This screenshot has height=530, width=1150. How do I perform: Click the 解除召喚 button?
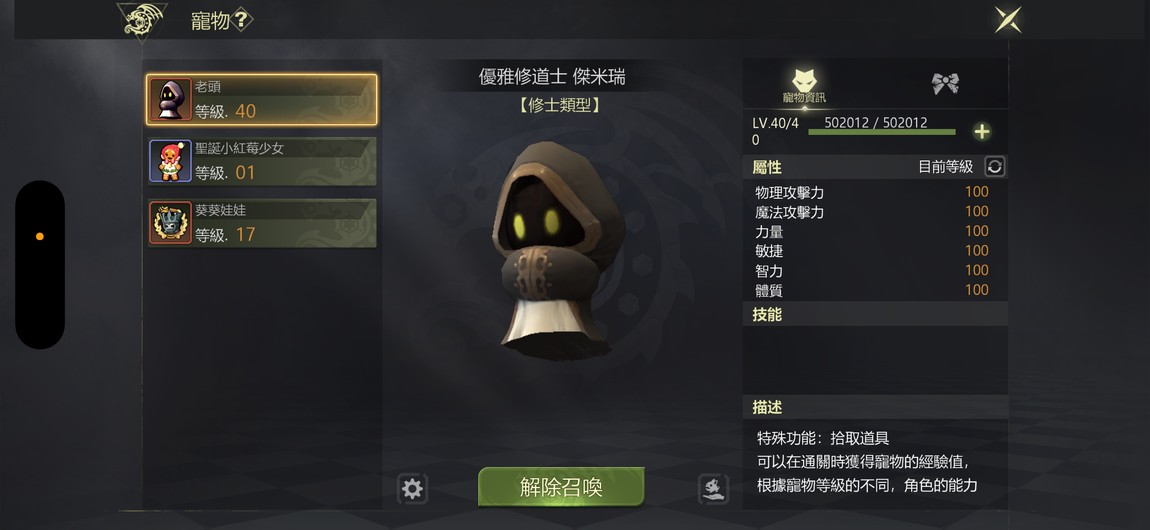pos(561,487)
